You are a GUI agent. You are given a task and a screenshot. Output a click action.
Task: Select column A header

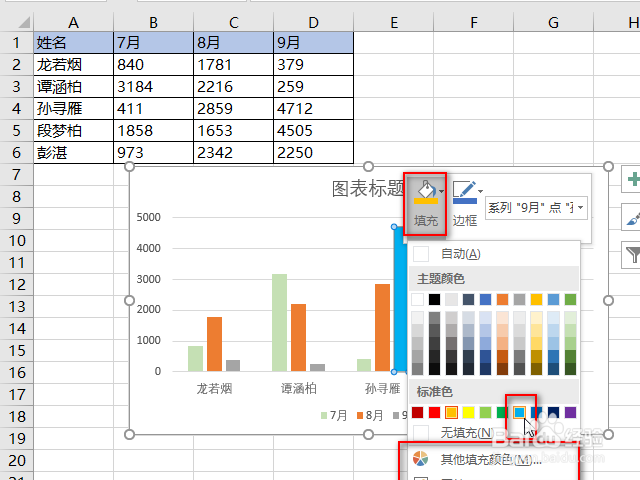click(73, 22)
